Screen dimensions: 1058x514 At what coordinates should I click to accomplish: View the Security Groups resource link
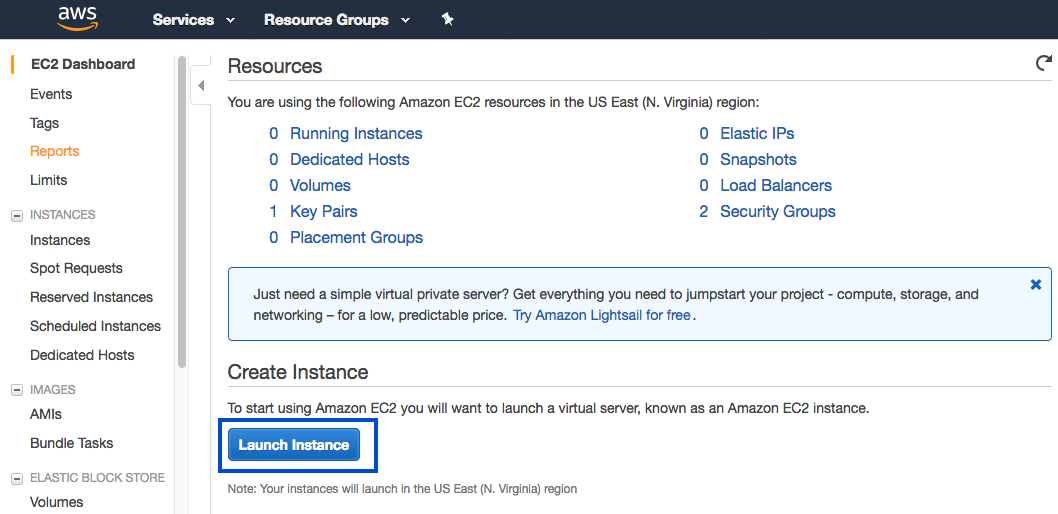click(778, 212)
